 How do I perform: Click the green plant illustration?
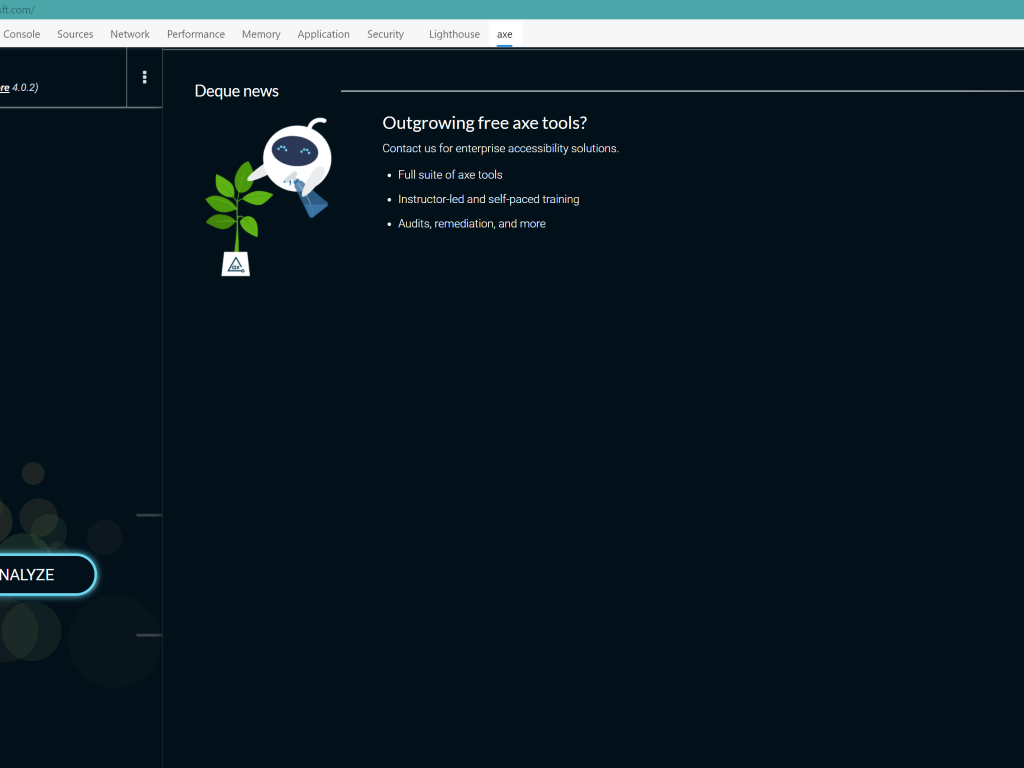pyautogui.click(x=236, y=203)
